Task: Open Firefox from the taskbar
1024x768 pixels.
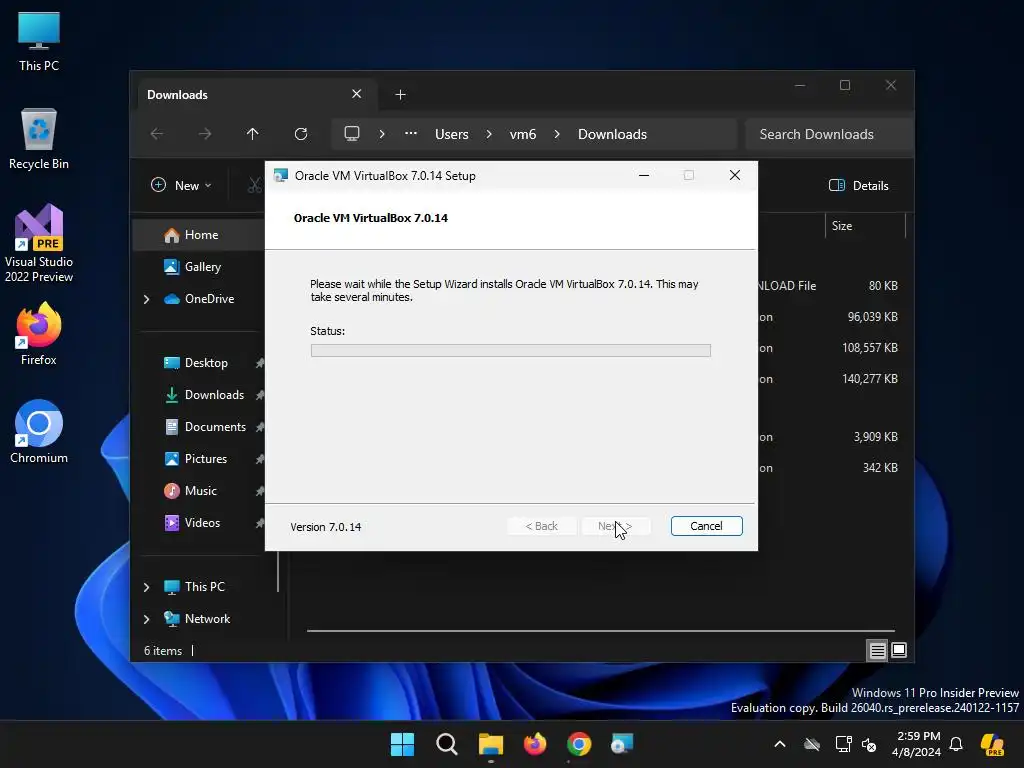Action: tap(535, 744)
